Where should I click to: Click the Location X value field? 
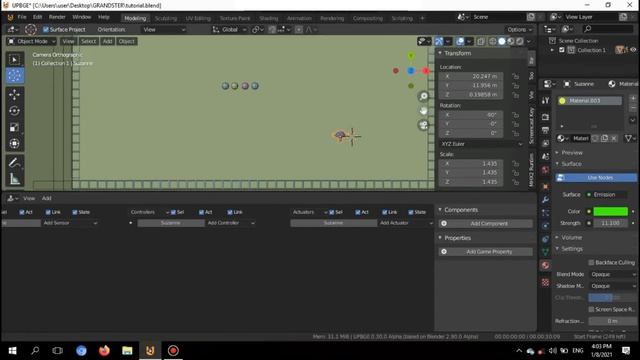click(471, 76)
